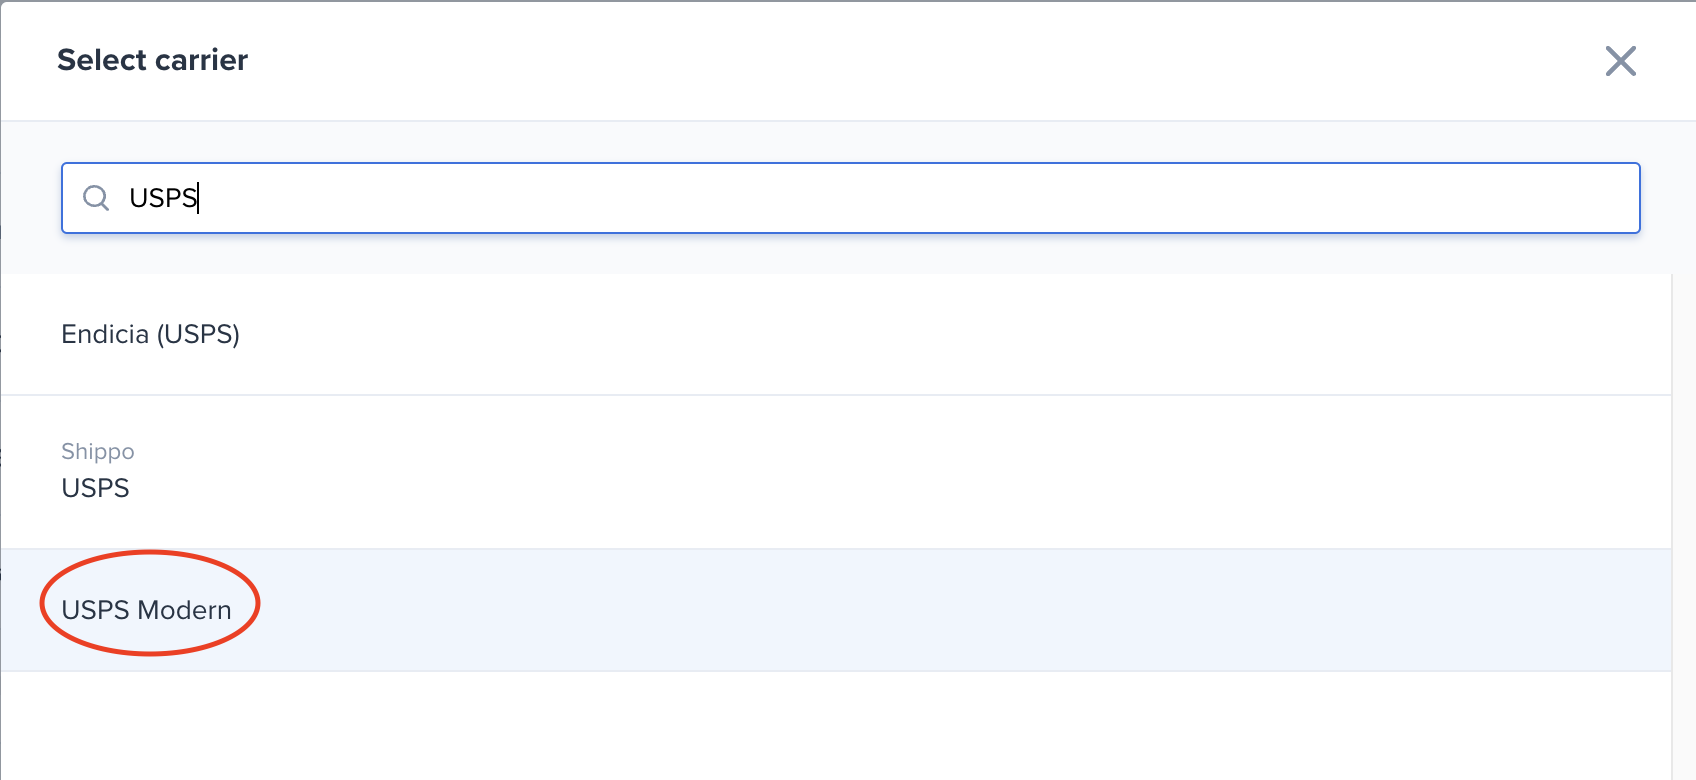Close the Select carrier dialog

(1620, 61)
